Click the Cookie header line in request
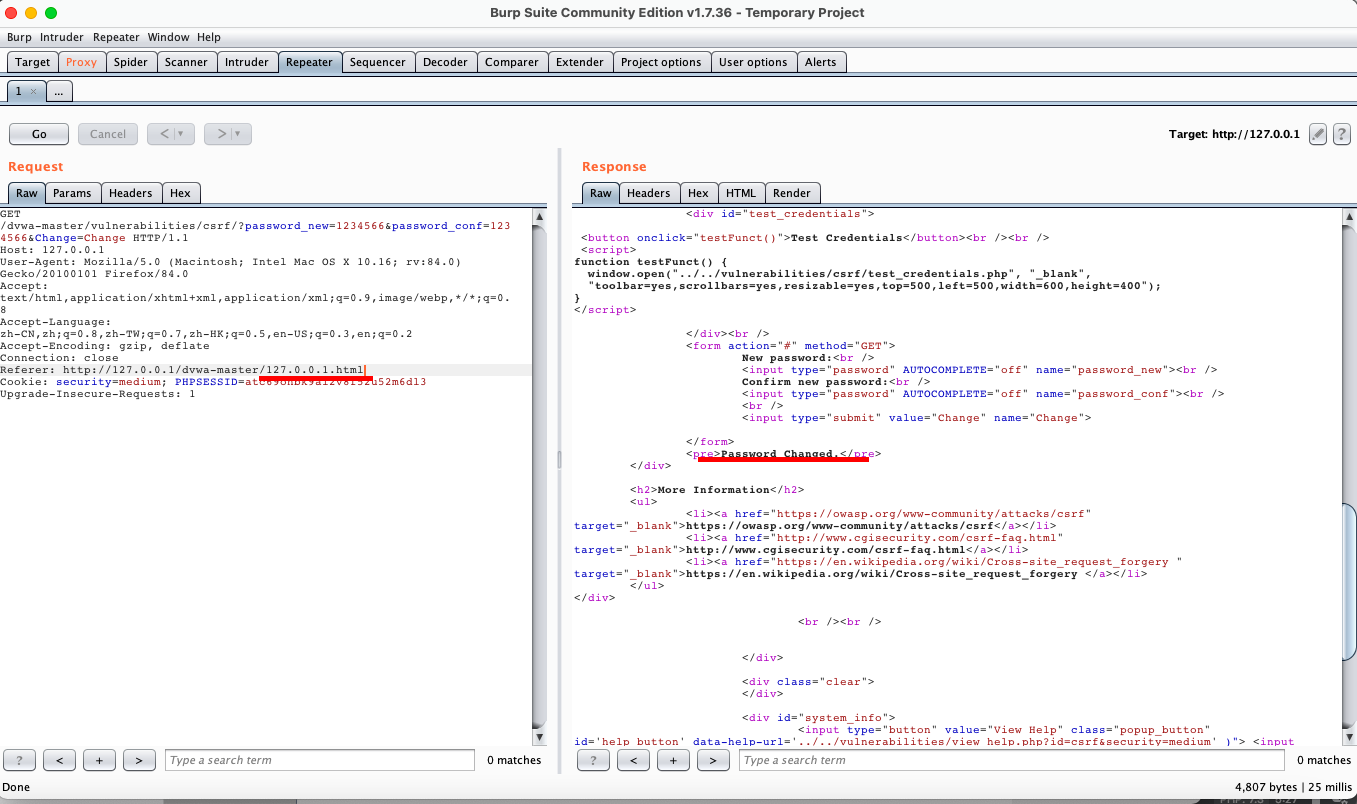1357x804 pixels. pos(213,382)
